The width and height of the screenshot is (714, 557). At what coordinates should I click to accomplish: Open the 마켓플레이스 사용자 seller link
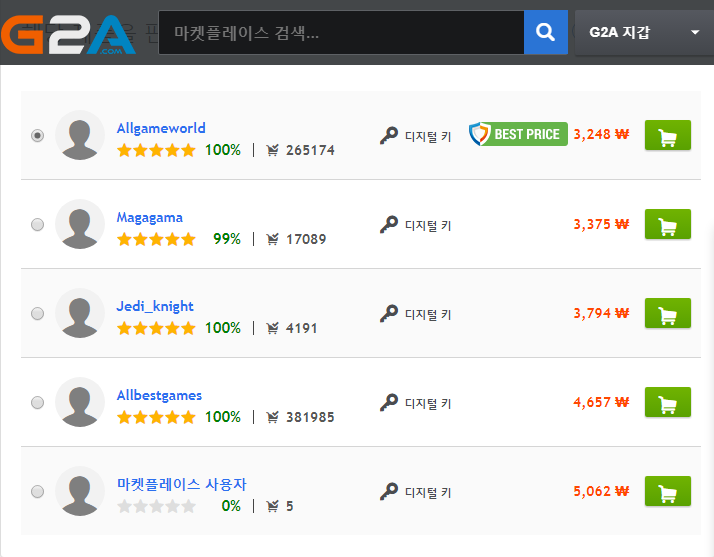point(181,484)
